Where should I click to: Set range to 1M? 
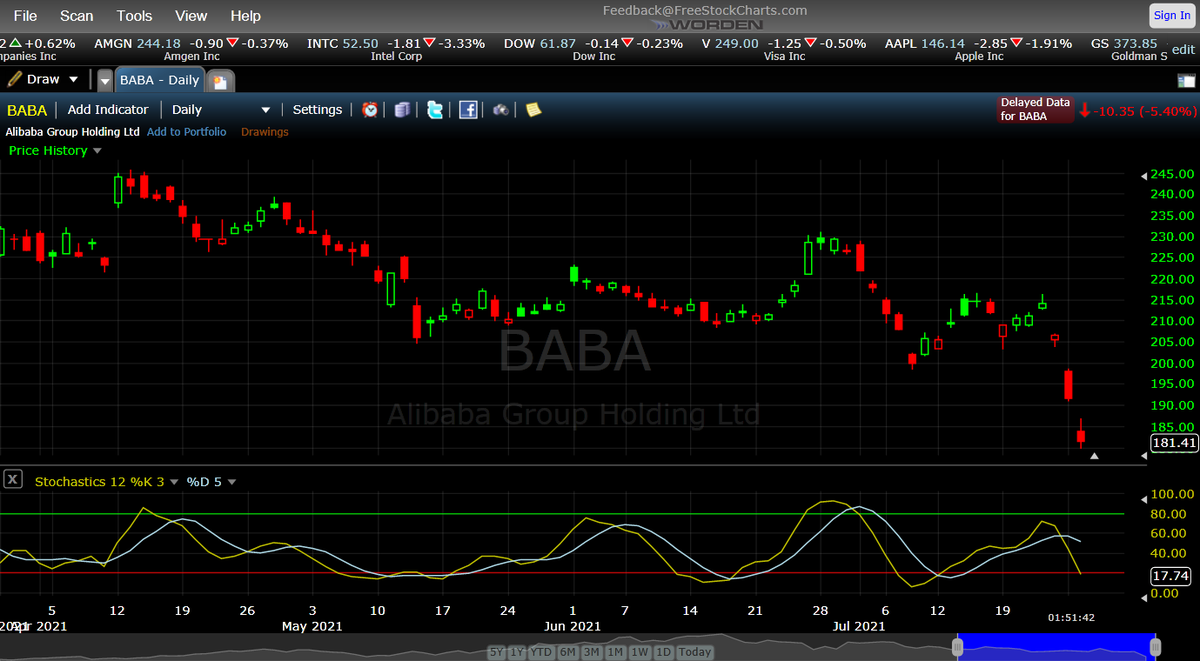click(614, 652)
